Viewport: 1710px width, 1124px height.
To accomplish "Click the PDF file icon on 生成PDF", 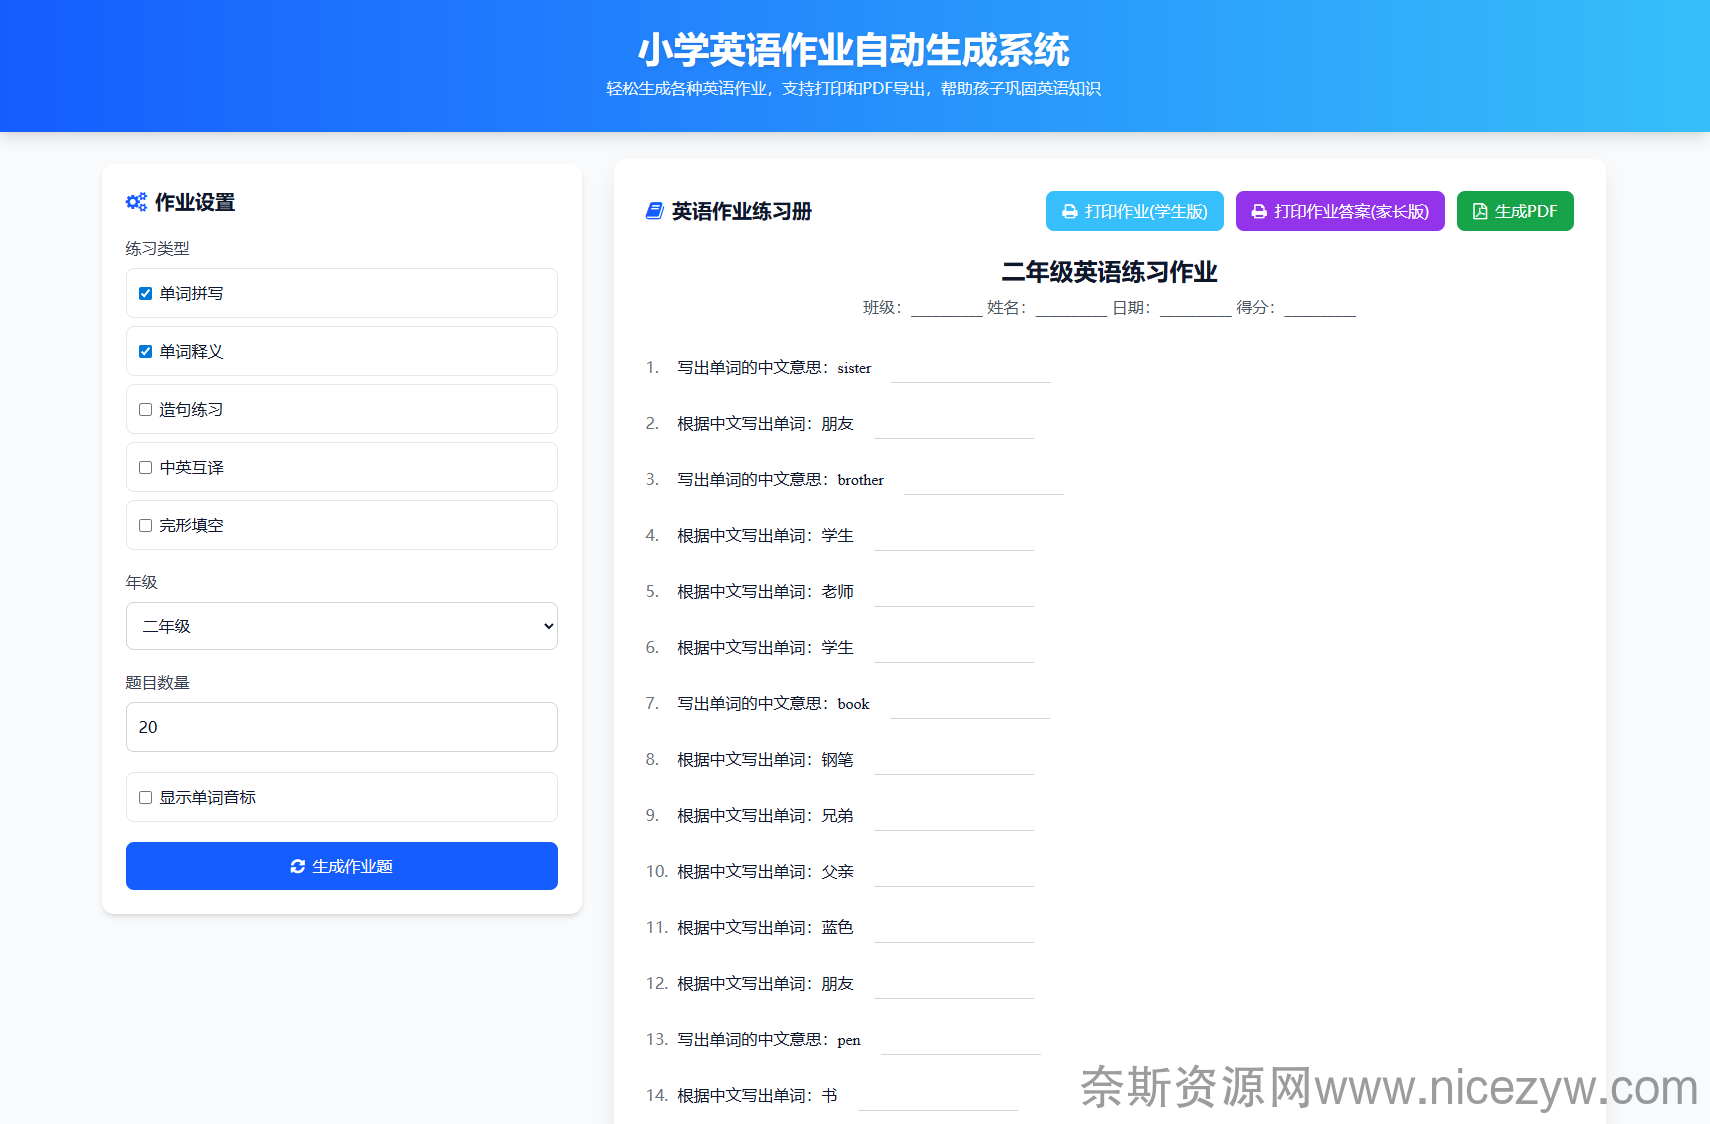I will click(1480, 212).
